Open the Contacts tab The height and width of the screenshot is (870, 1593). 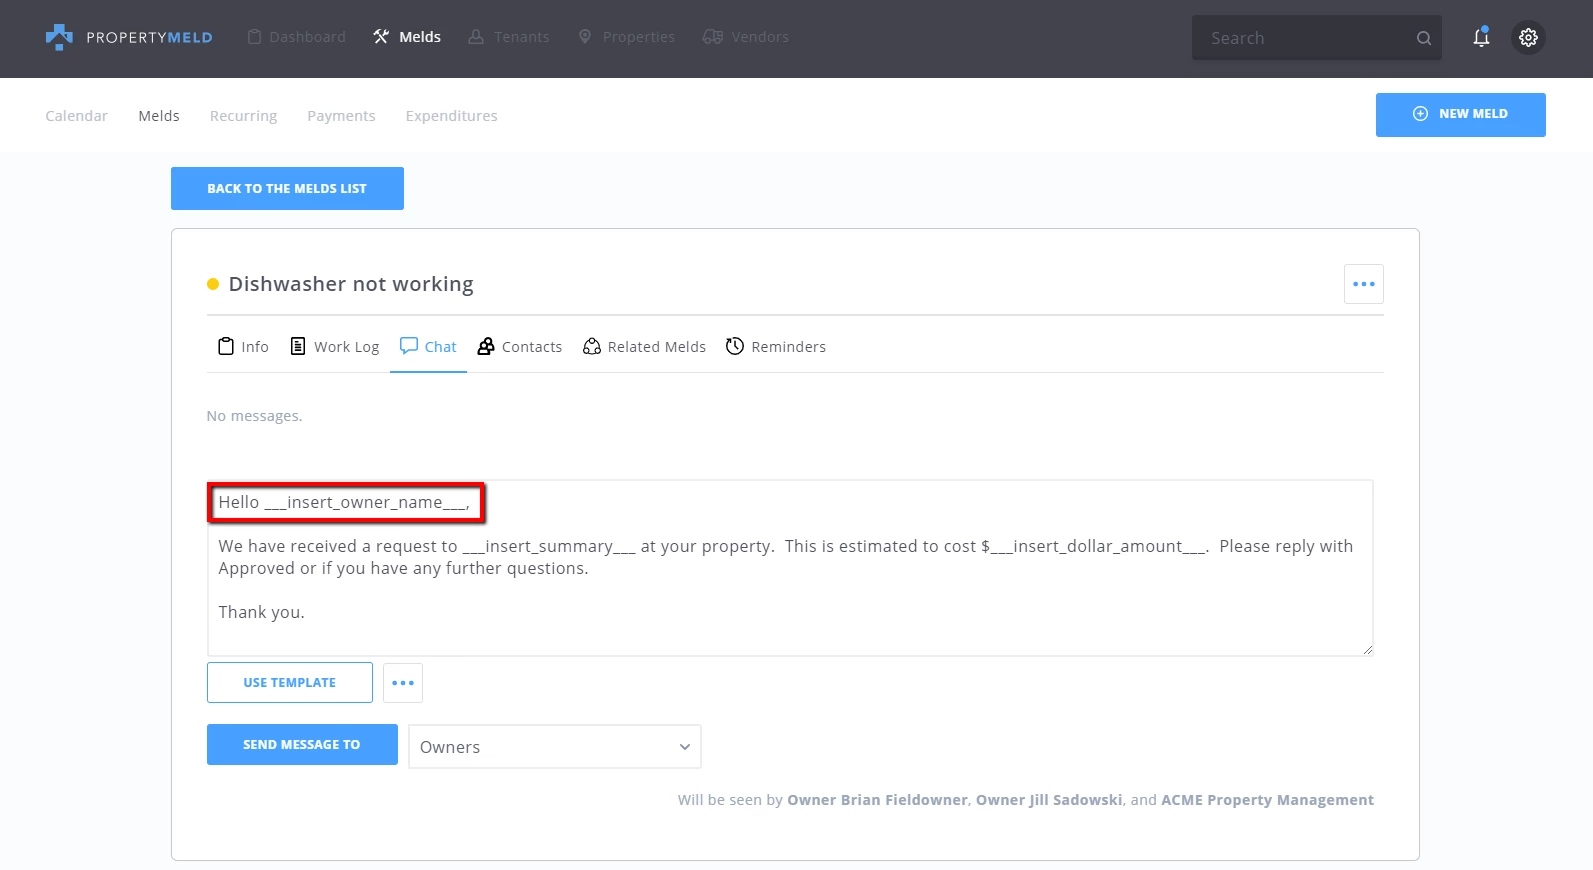pyautogui.click(x=520, y=347)
